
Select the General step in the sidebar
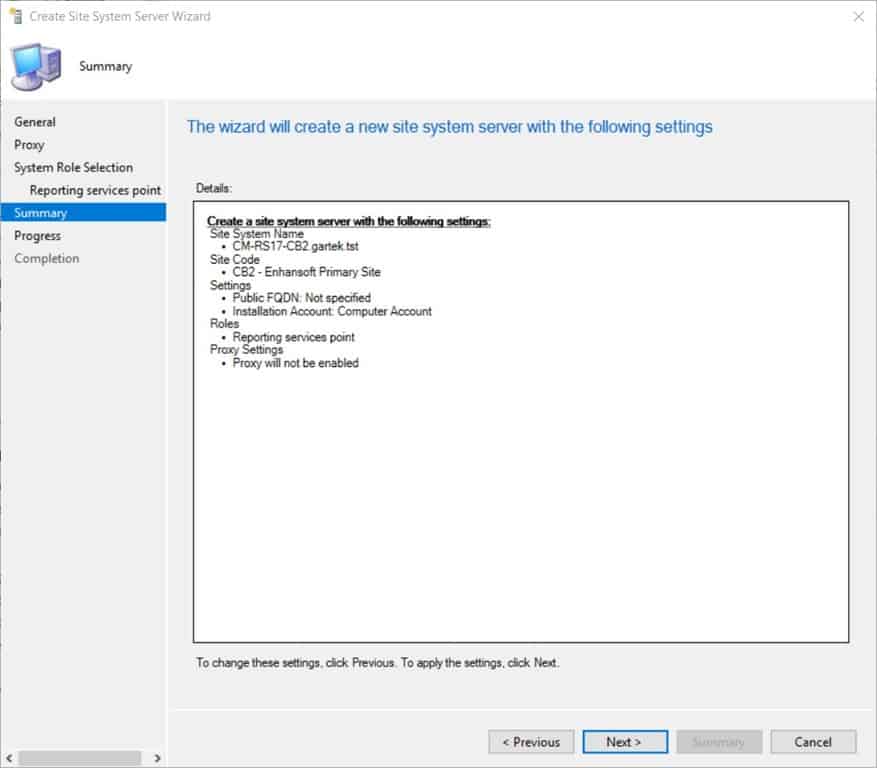[x=35, y=121]
